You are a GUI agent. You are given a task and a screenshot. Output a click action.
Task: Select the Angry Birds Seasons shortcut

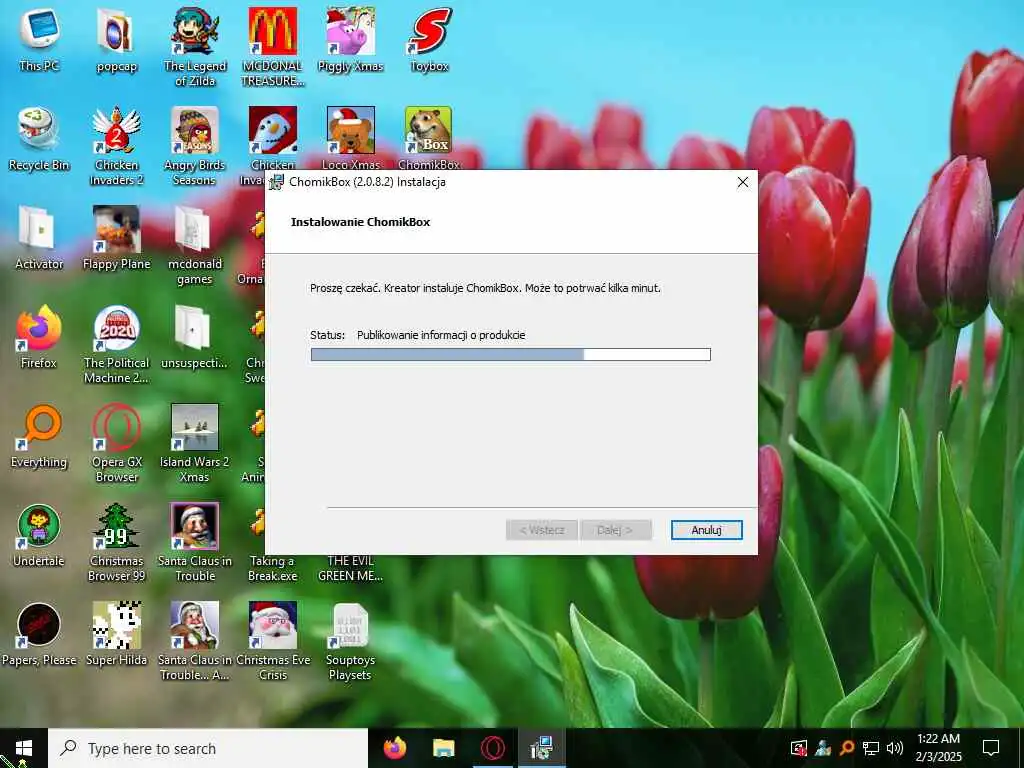coord(195,146)
